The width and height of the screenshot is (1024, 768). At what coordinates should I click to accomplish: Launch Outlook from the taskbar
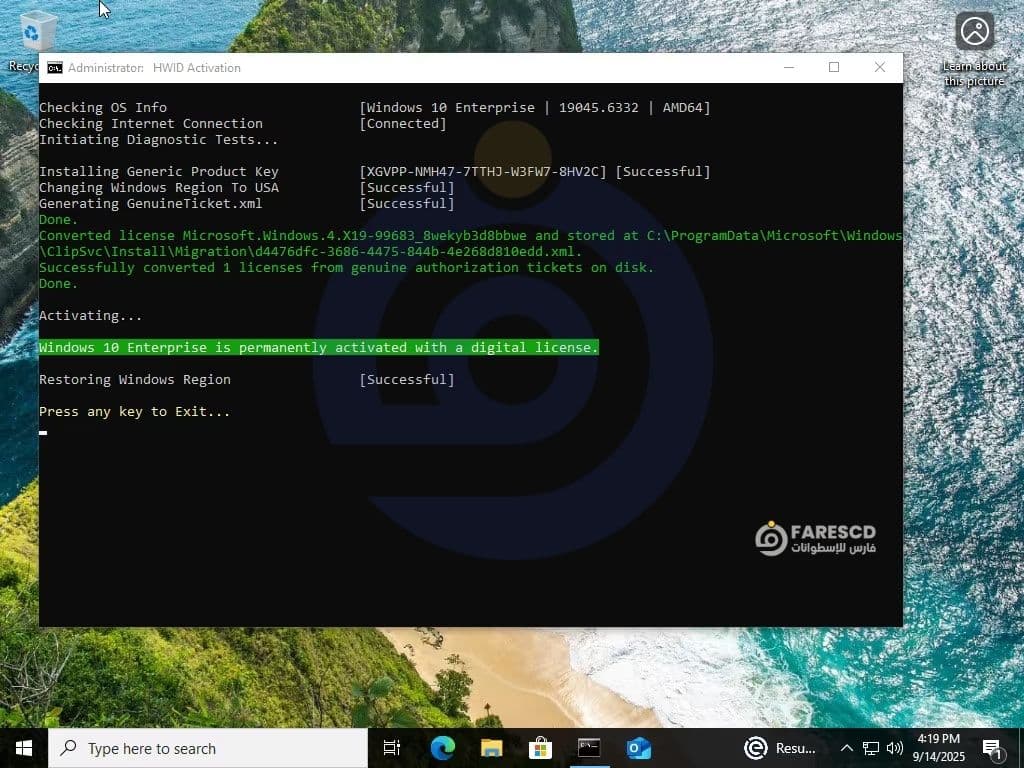point(638,748)
